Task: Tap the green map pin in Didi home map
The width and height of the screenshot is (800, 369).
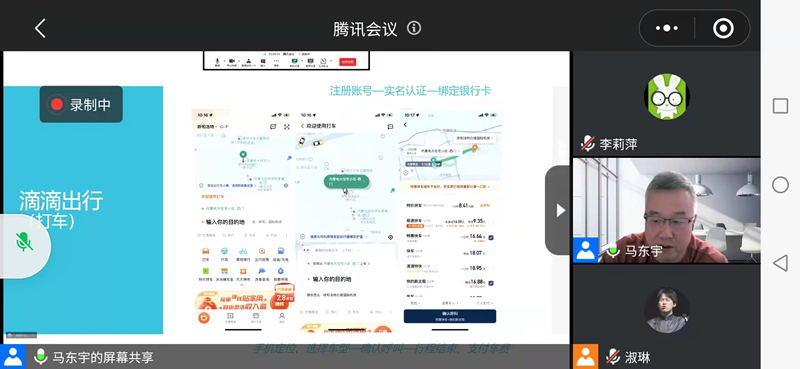Action: 243,156
